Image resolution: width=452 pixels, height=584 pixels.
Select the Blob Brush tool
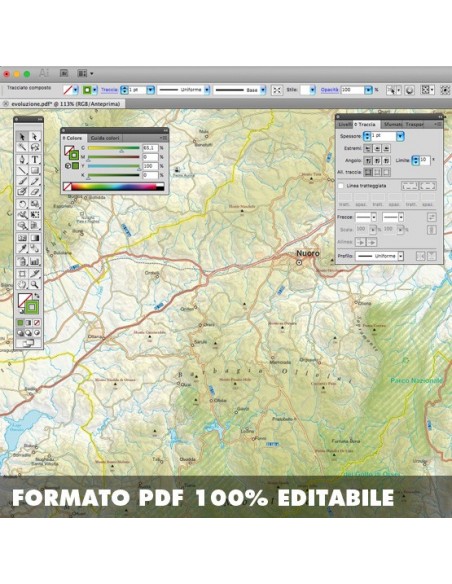(x=22, y=192)
